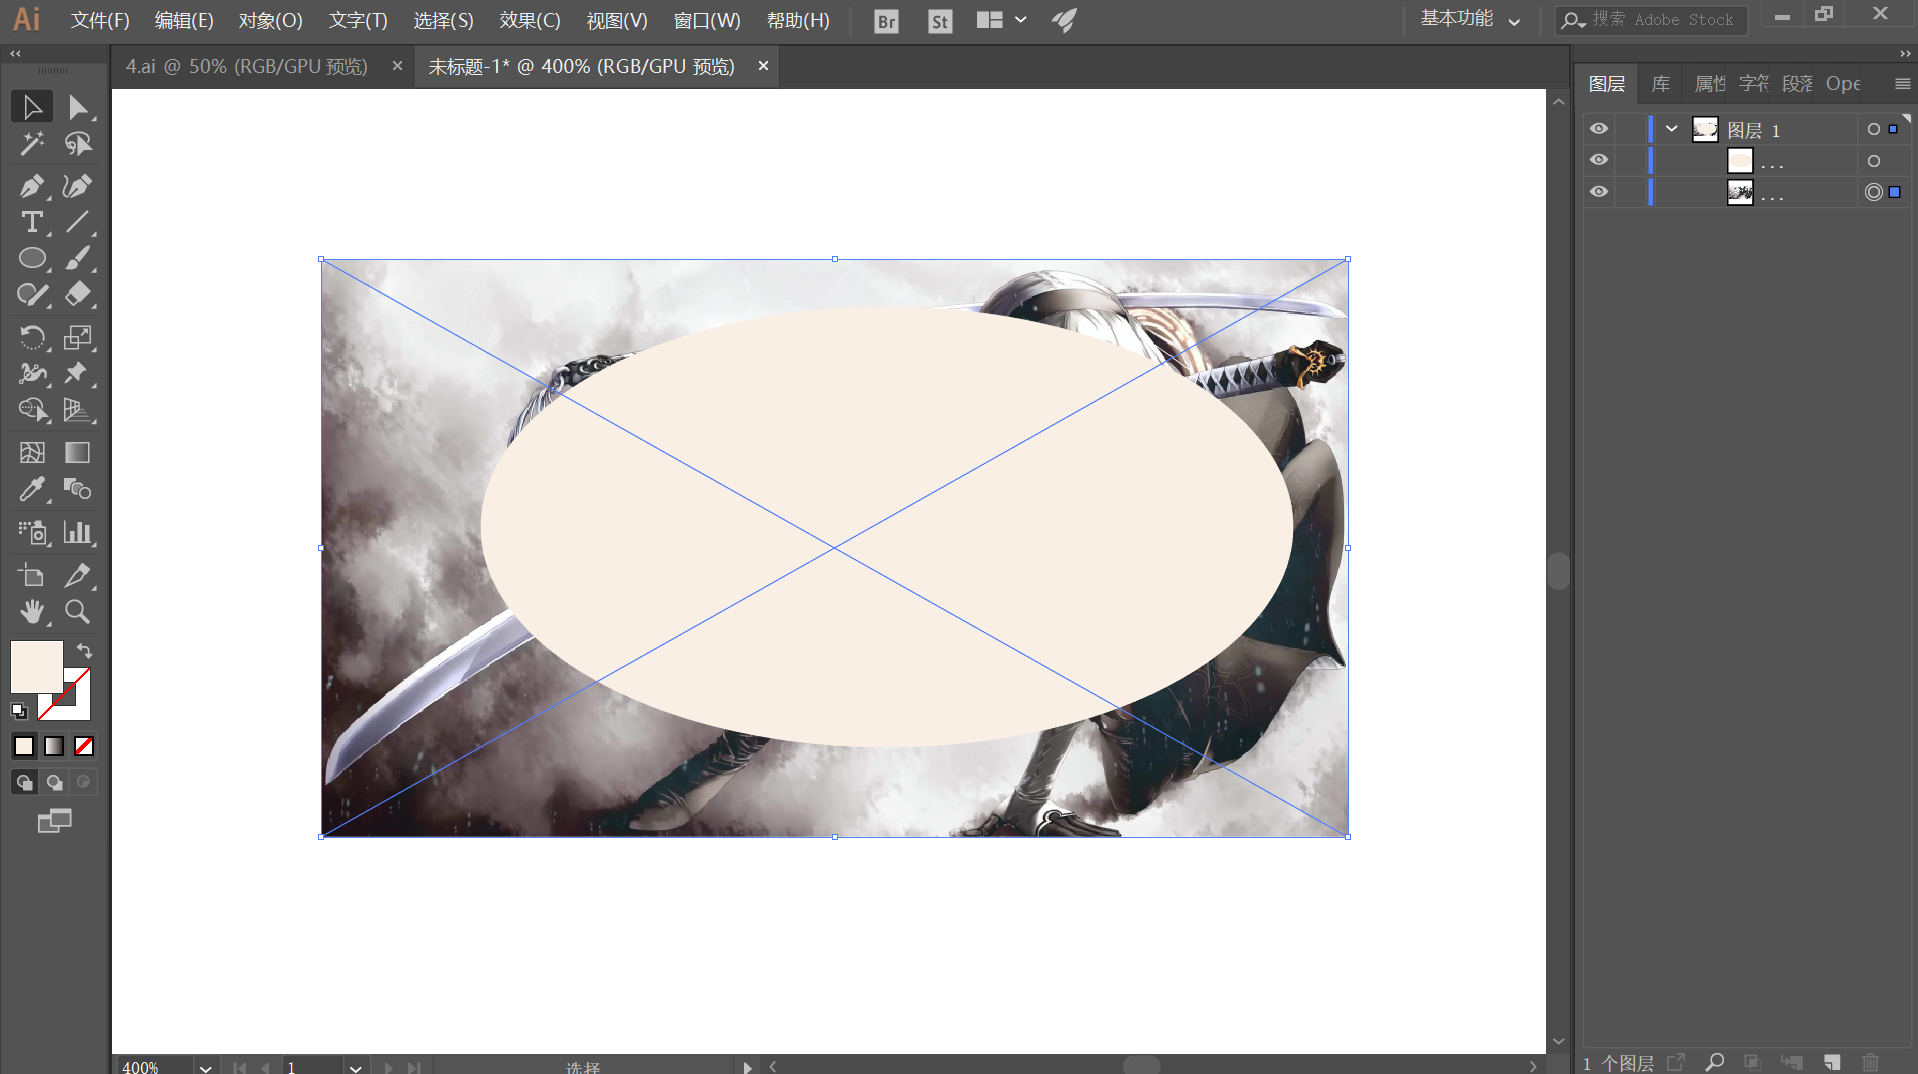Open the 对象(O) menu
Screen dimensions: 1918x1074
(270, 20)
